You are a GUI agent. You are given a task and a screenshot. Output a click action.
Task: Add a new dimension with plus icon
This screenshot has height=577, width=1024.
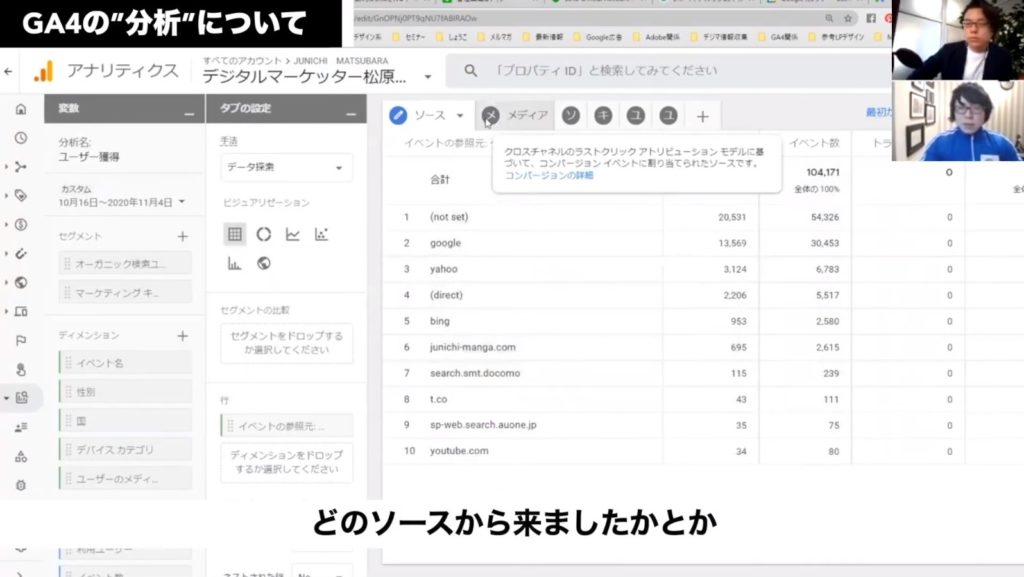(183, 335)
